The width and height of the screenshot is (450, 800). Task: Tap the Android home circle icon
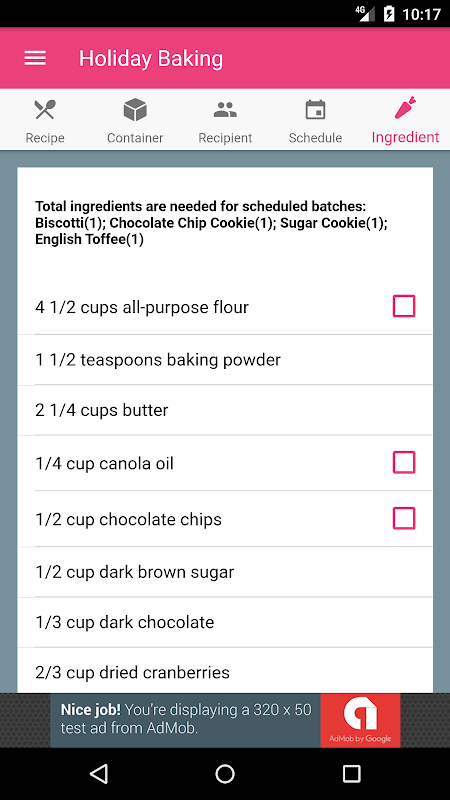[225, 773]
